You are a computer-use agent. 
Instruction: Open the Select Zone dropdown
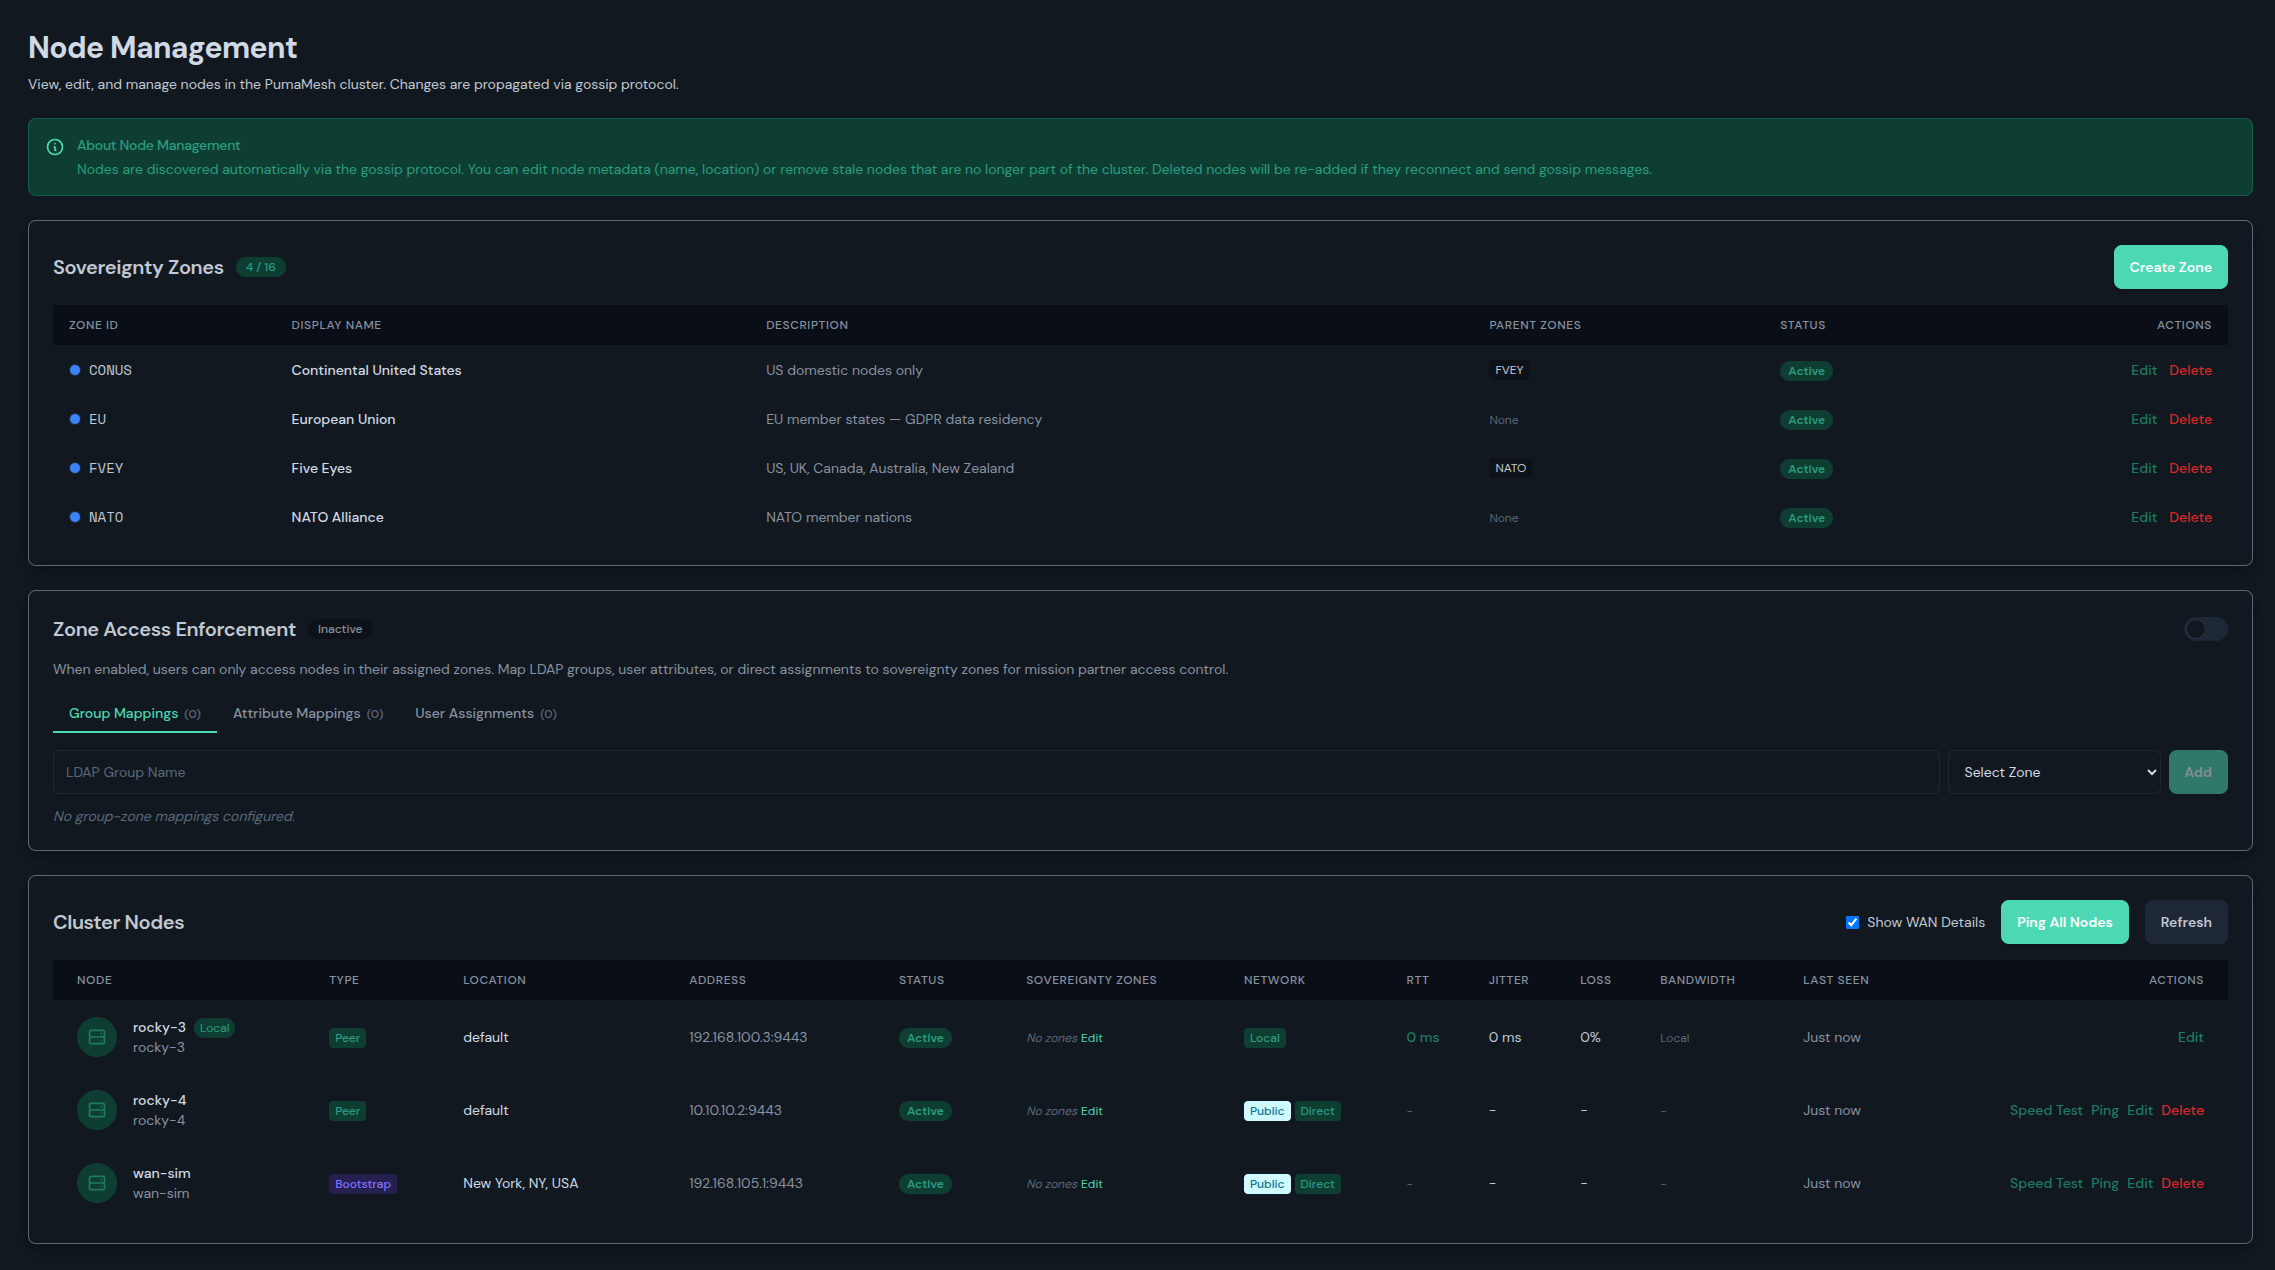pos(2053,771)
